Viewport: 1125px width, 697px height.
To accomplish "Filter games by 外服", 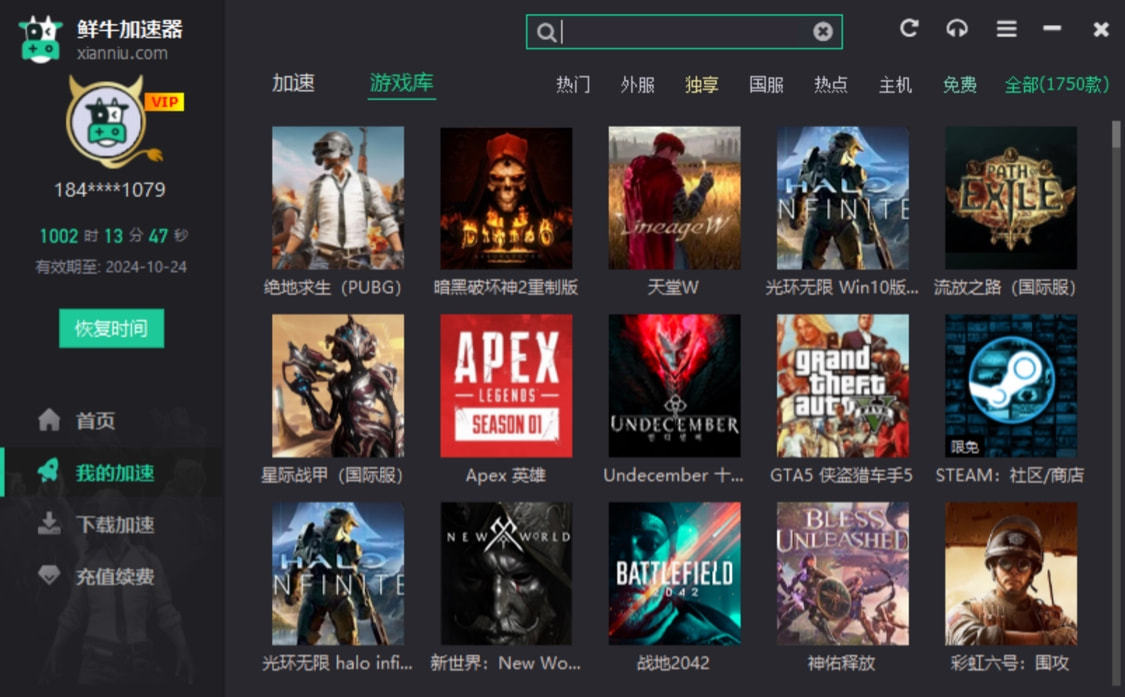I will point(637,85).
